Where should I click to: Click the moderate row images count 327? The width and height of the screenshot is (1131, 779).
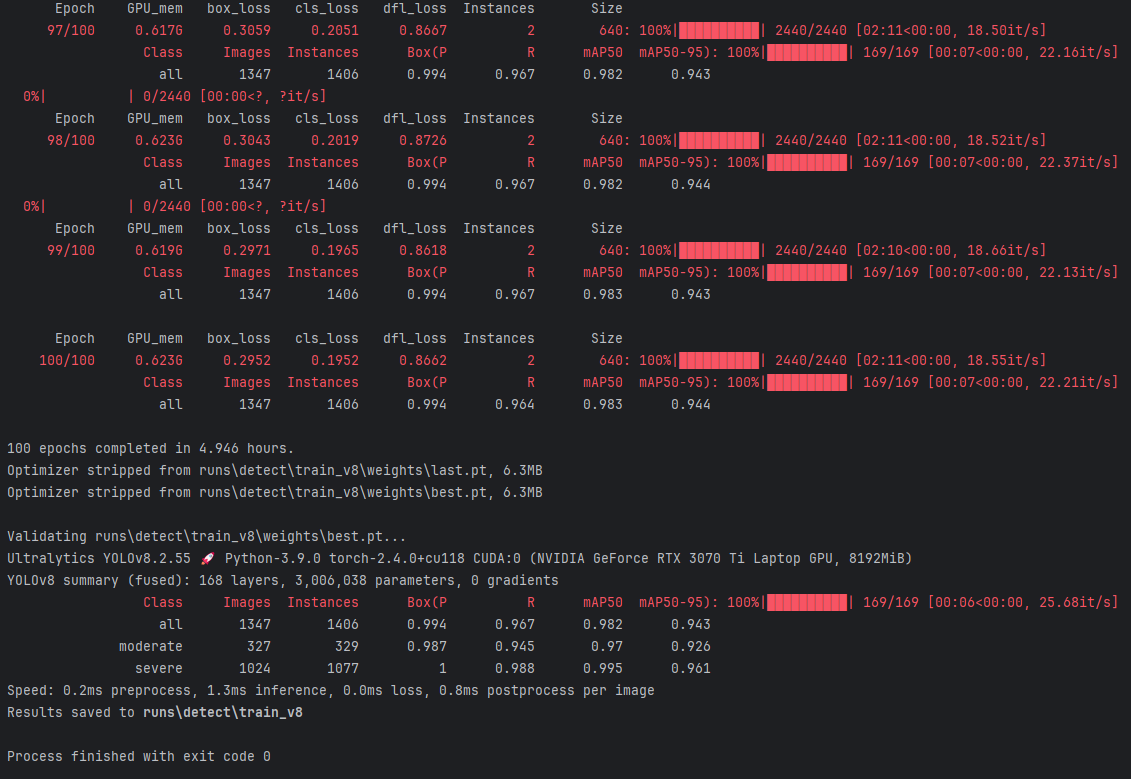pos(259,646)
